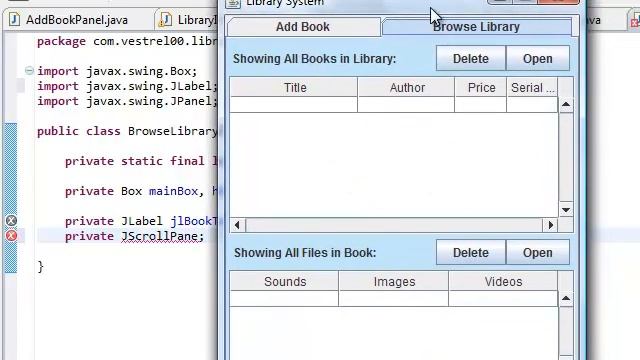The image size is (640, 360).
Task: Click red error marker beside JScrollPane line
Action: 11,236
